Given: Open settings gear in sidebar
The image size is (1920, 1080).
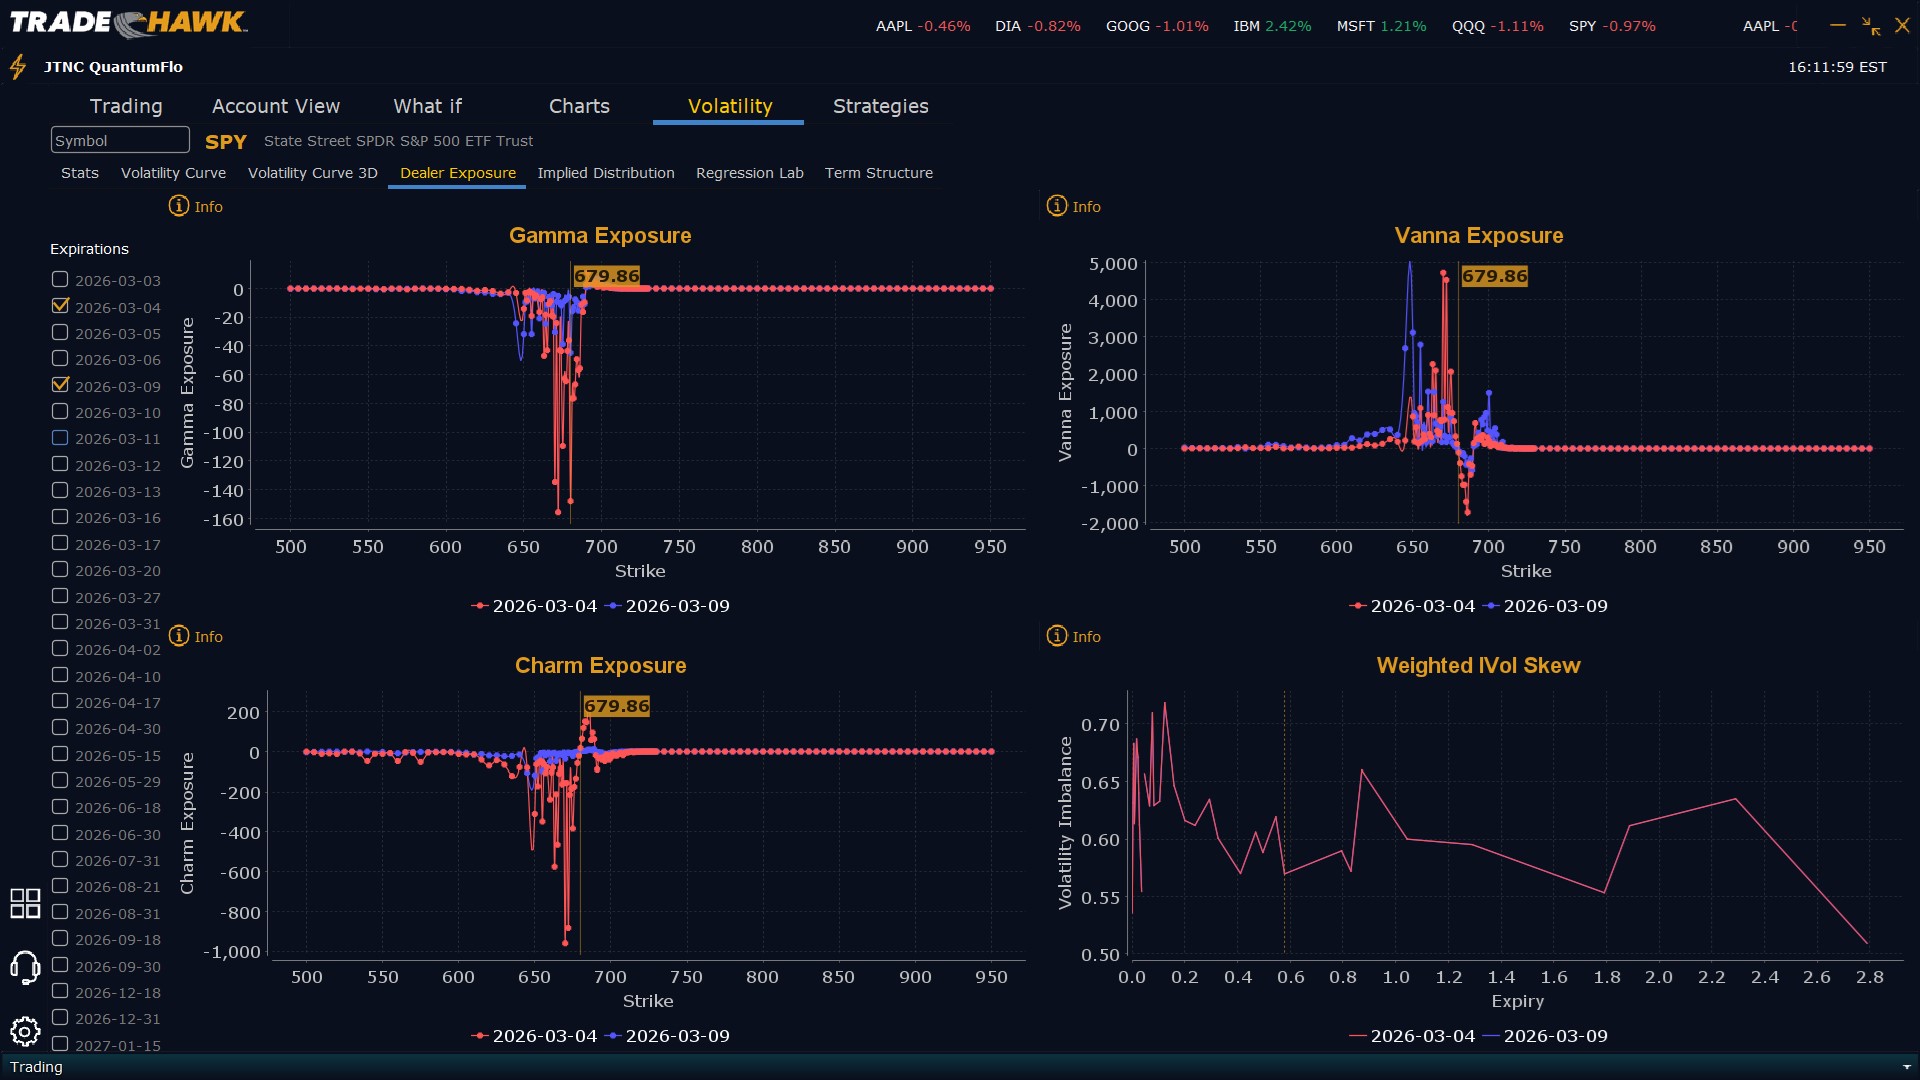Looking at the screenshot, I should coord(25,1031).
